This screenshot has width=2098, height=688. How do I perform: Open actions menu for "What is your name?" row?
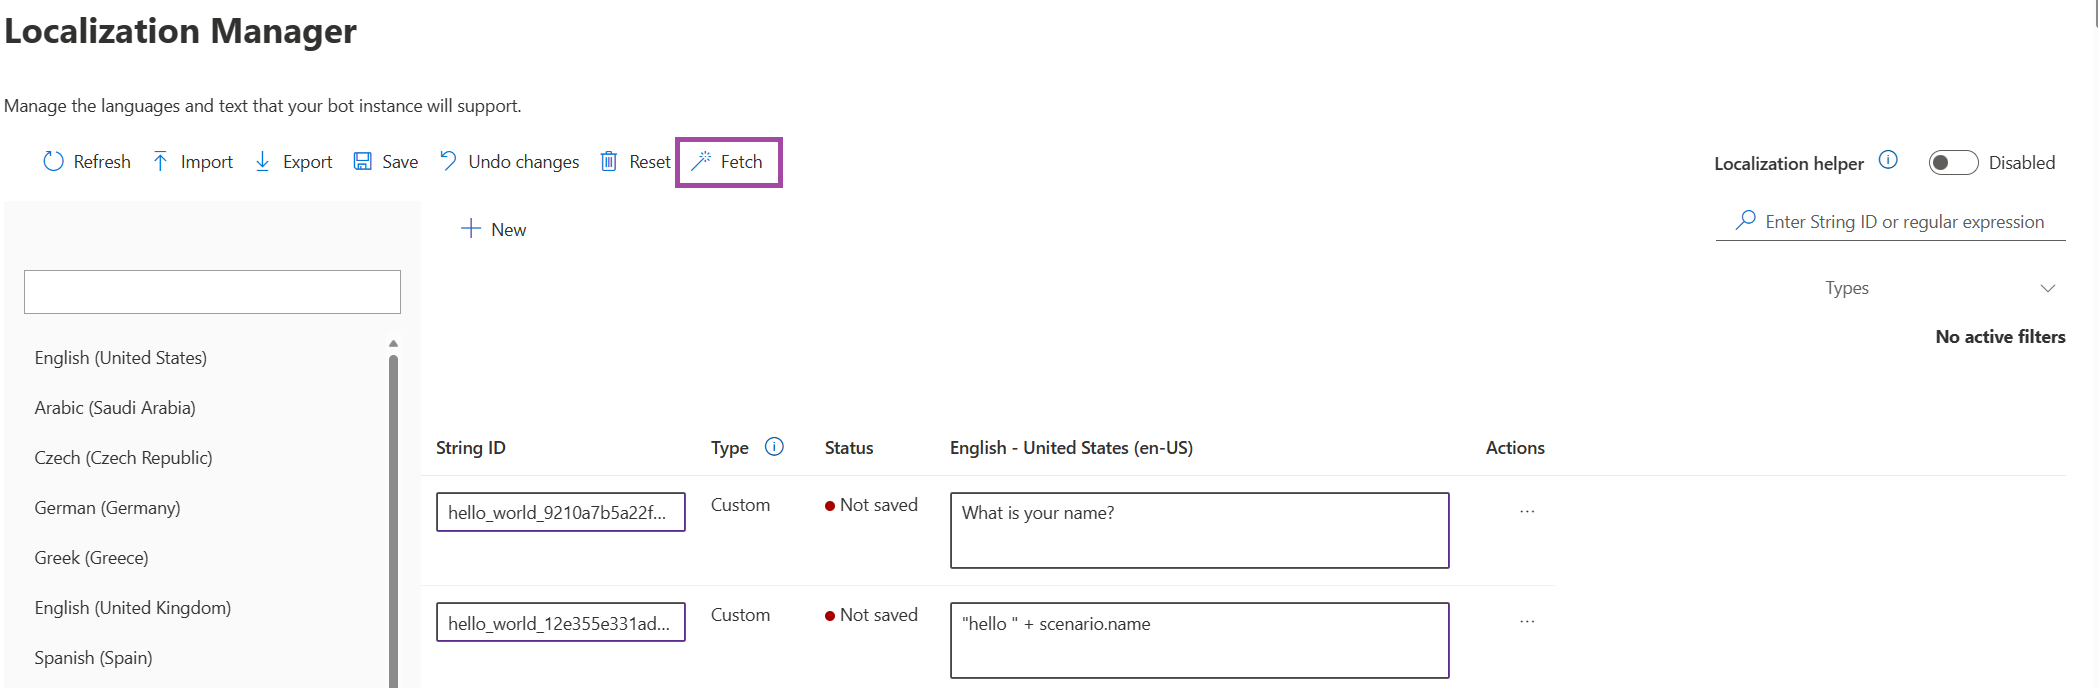tap(1527, 512)
